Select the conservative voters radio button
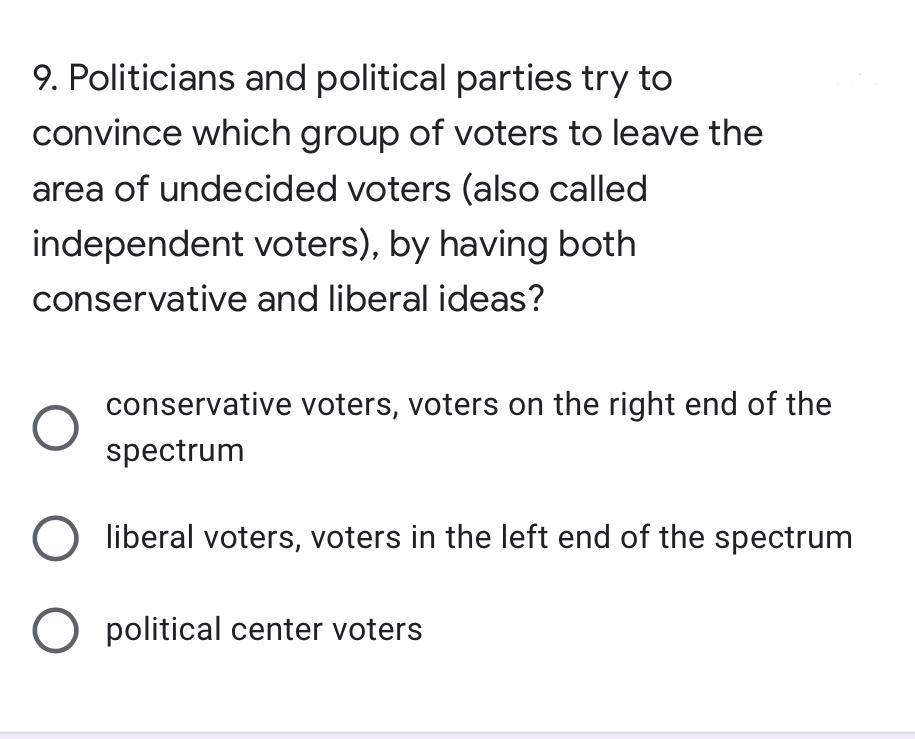 [x=56, y=428]
